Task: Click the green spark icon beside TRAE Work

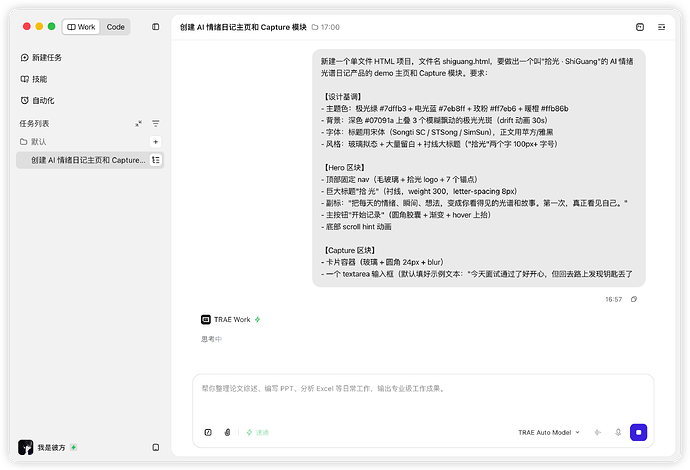Action: [x=257, y=319]
